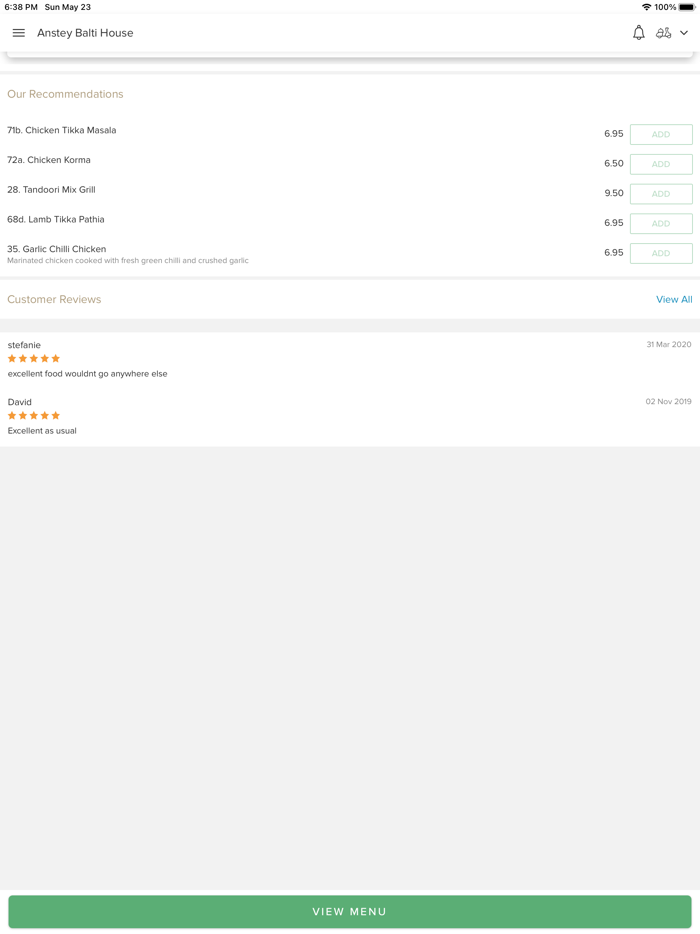Add Tandoori Mix Grill to order
Viewport: 700px width, 934px height.
click(661, 194)
